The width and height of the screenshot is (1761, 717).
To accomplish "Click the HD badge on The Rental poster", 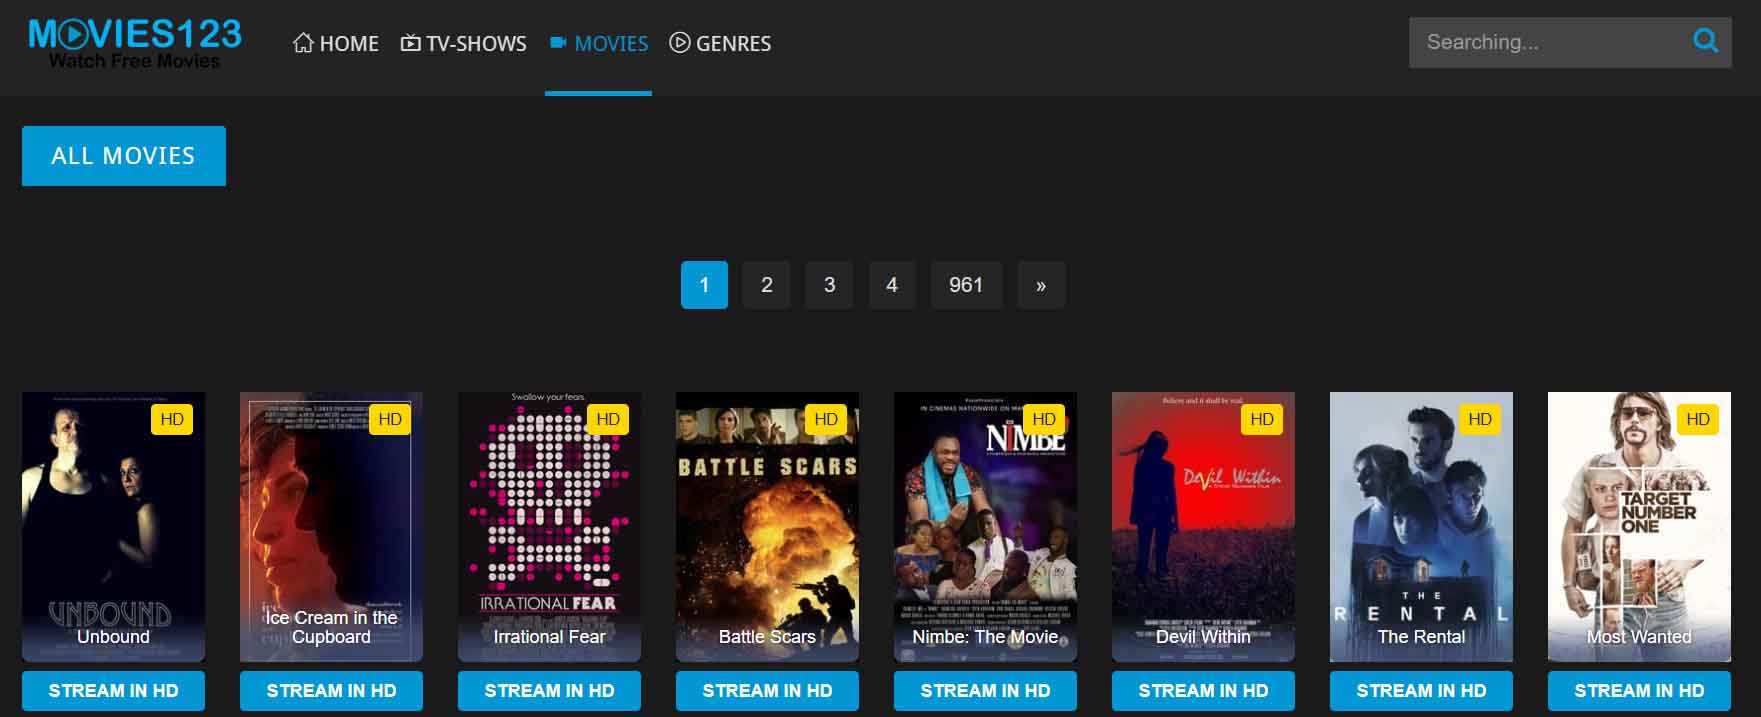I will pyautogui.click(x=1480, y=419).
